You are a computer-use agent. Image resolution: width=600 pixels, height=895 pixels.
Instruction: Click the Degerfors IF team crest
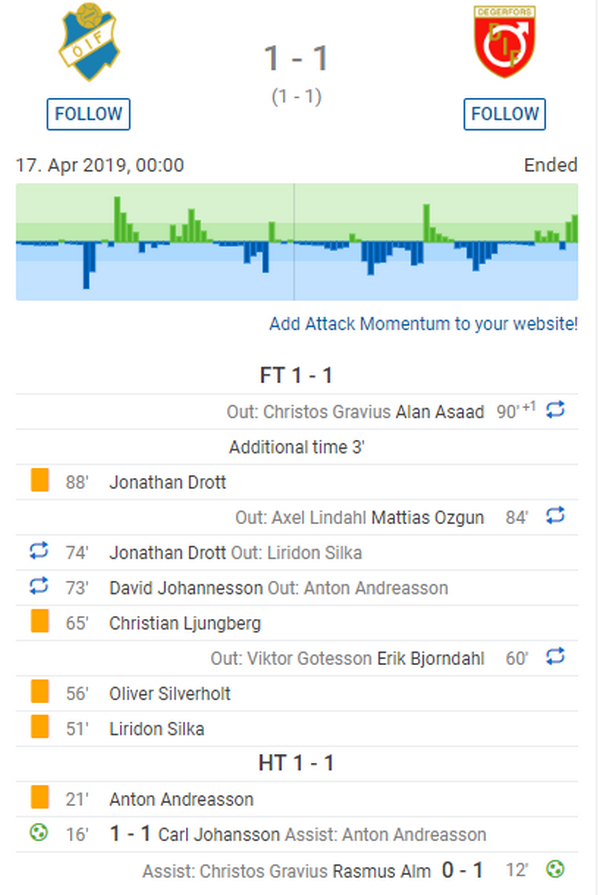(505, 41)
